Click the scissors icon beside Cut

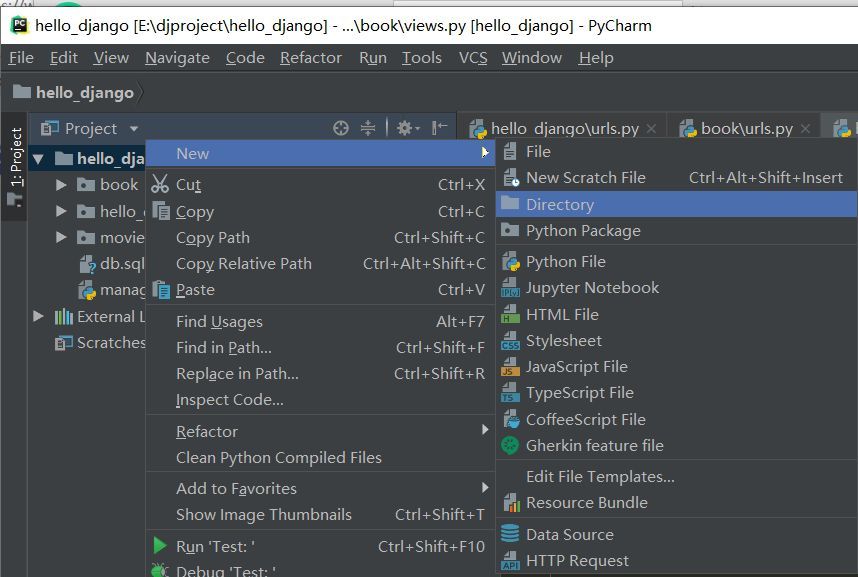tap(160, 184)
